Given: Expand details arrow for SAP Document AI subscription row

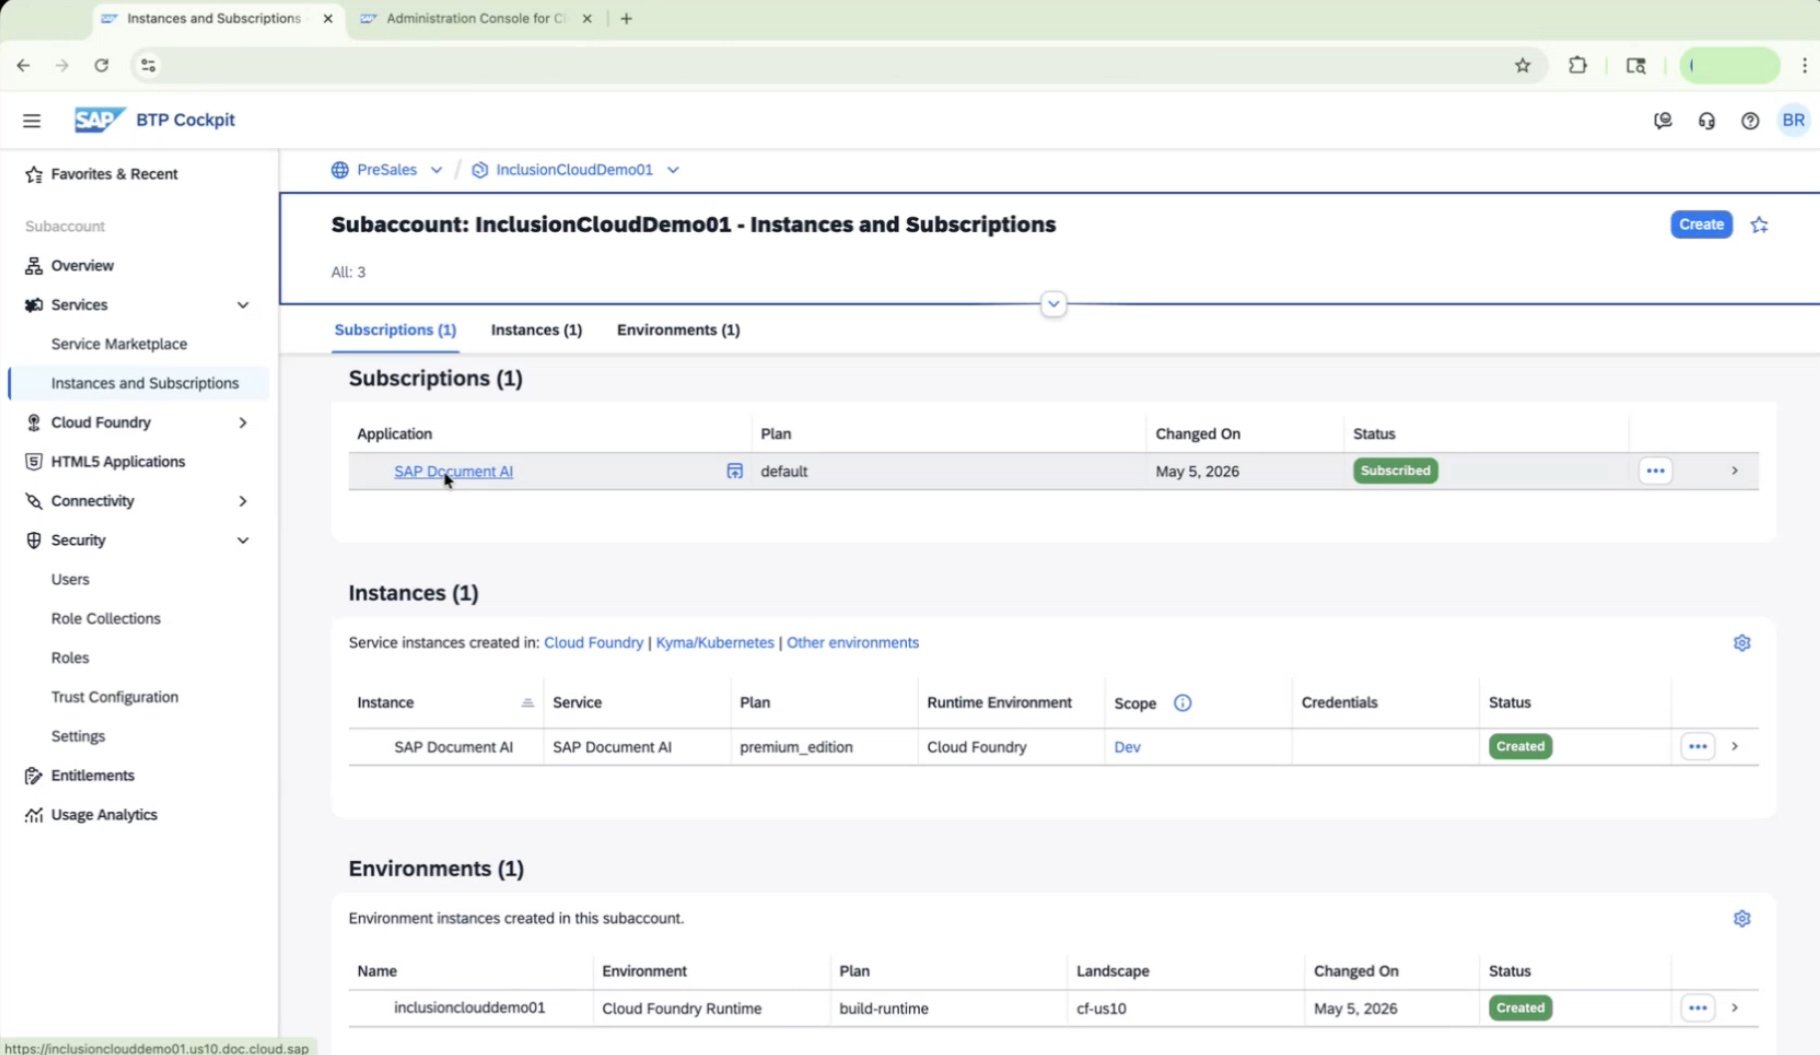Looking at the screenshot, I should tap(1735, 471).
